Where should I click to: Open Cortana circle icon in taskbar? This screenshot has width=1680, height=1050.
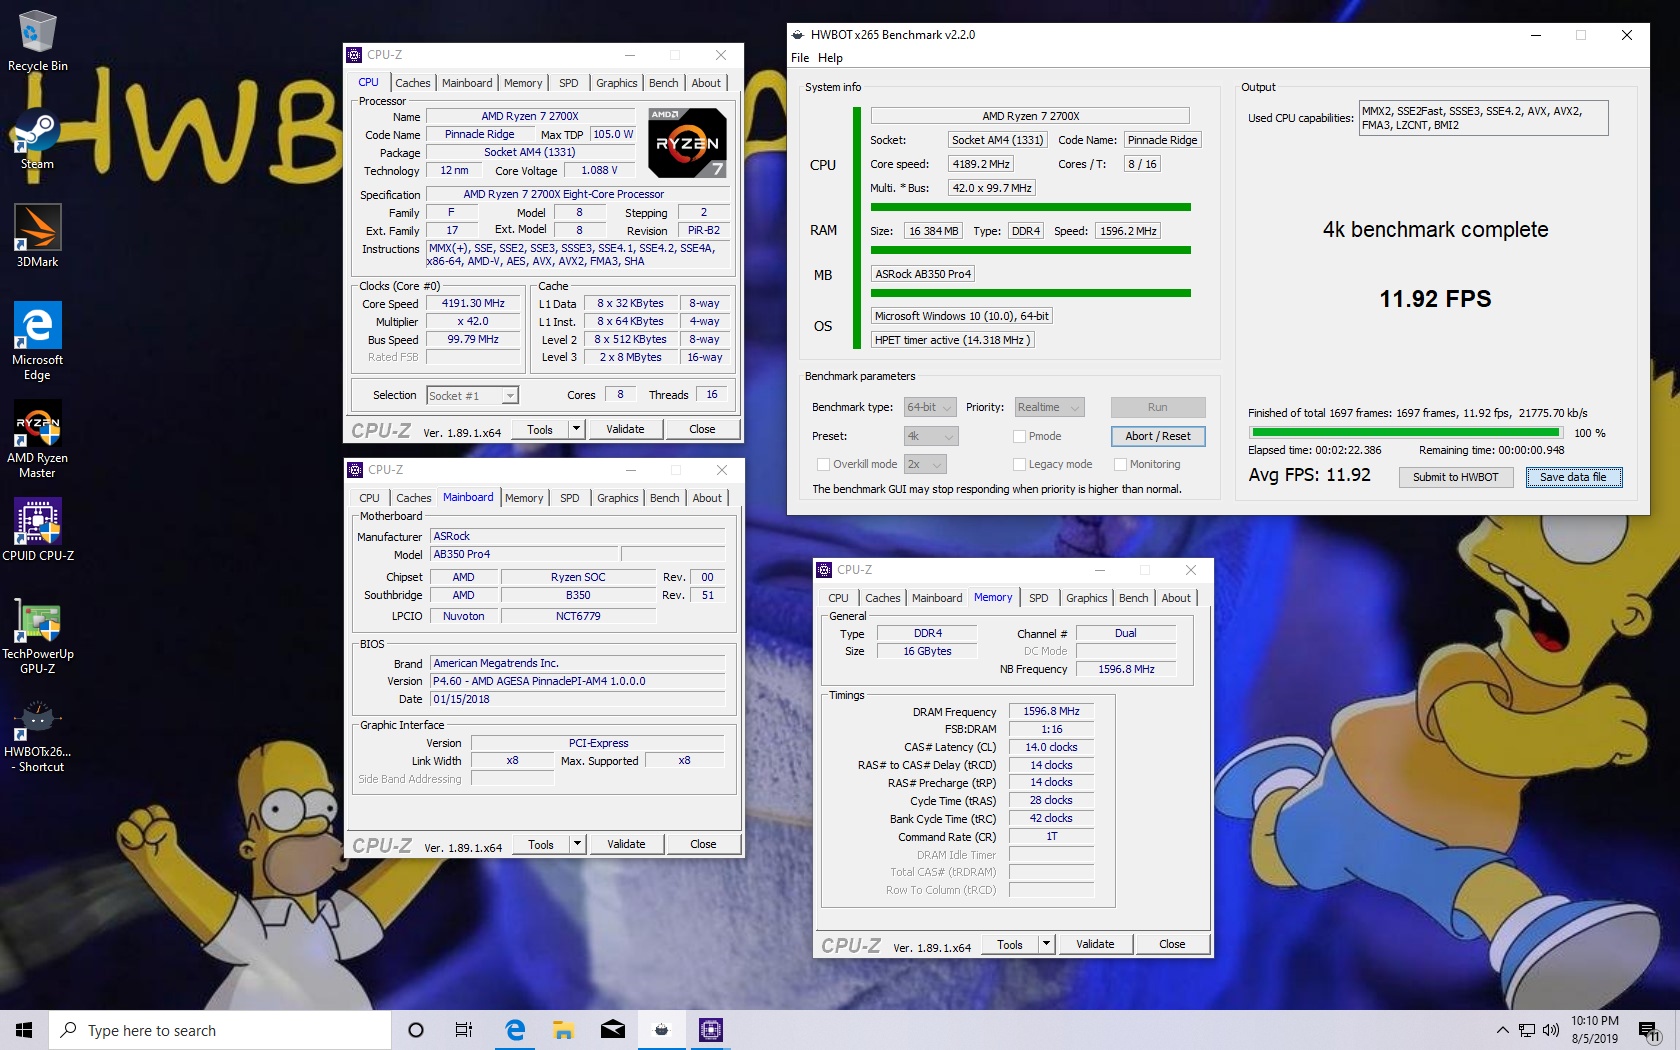point(416,1030)
